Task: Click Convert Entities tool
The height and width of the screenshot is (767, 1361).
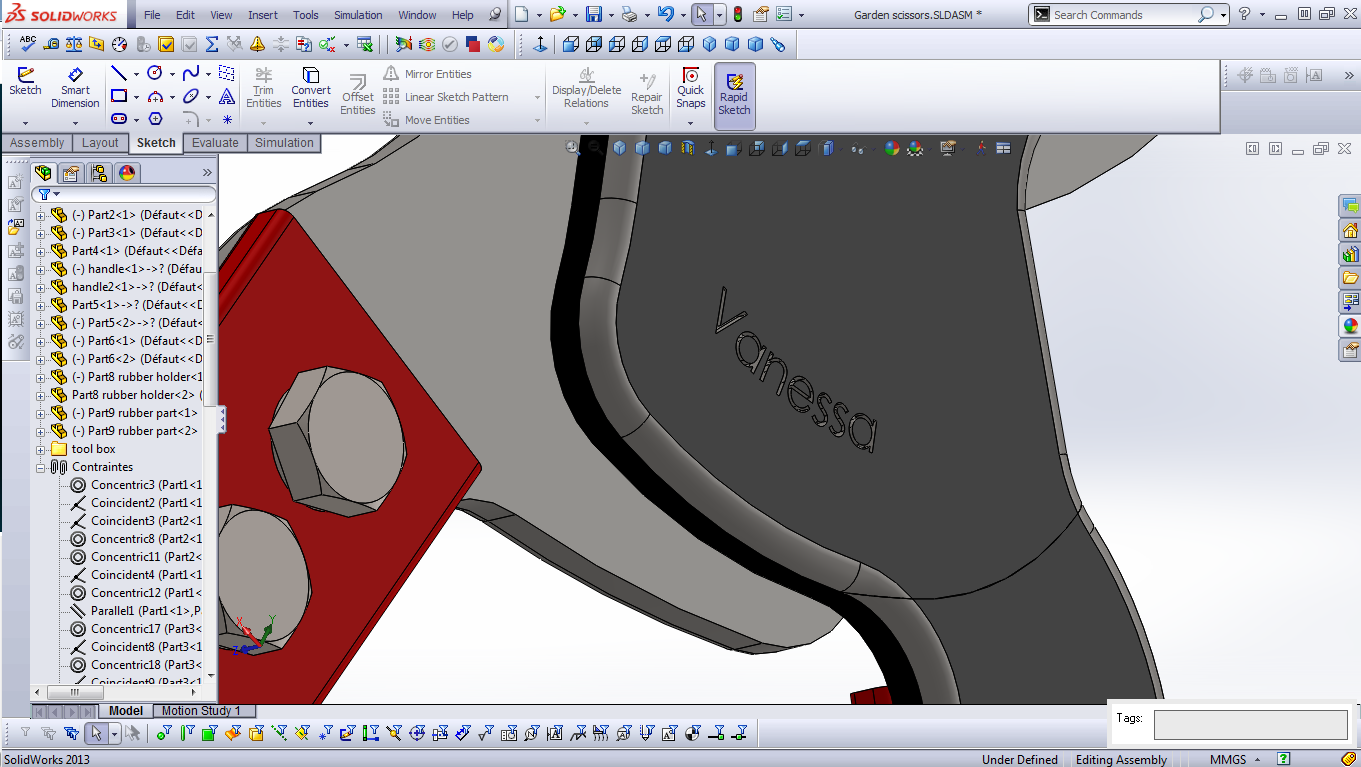Action: tap(311, 88)
